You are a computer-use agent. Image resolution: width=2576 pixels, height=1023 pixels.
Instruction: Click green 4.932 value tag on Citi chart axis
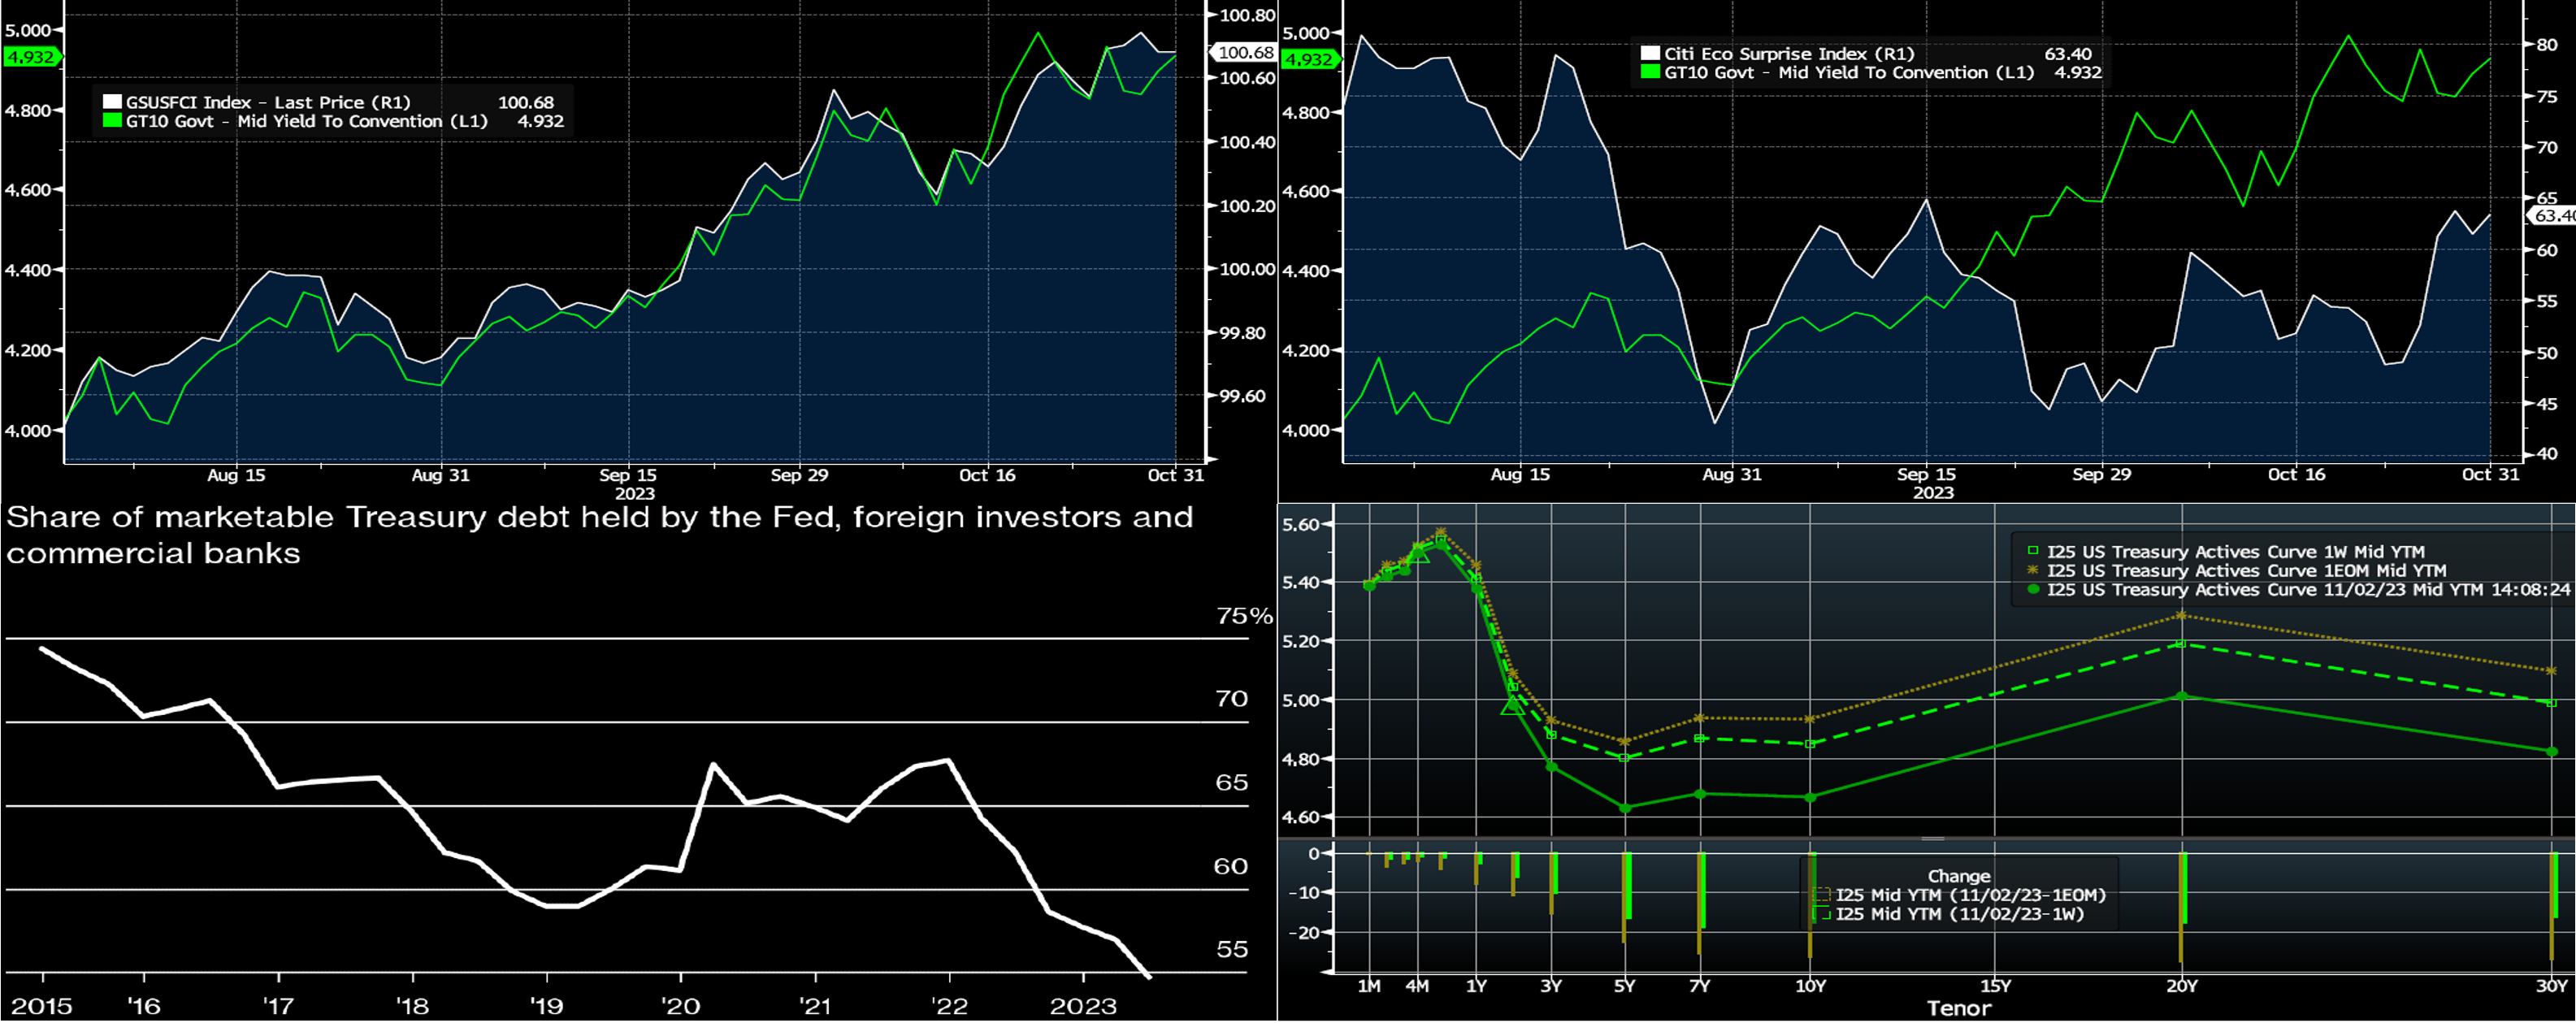(x=1310, y=59)
